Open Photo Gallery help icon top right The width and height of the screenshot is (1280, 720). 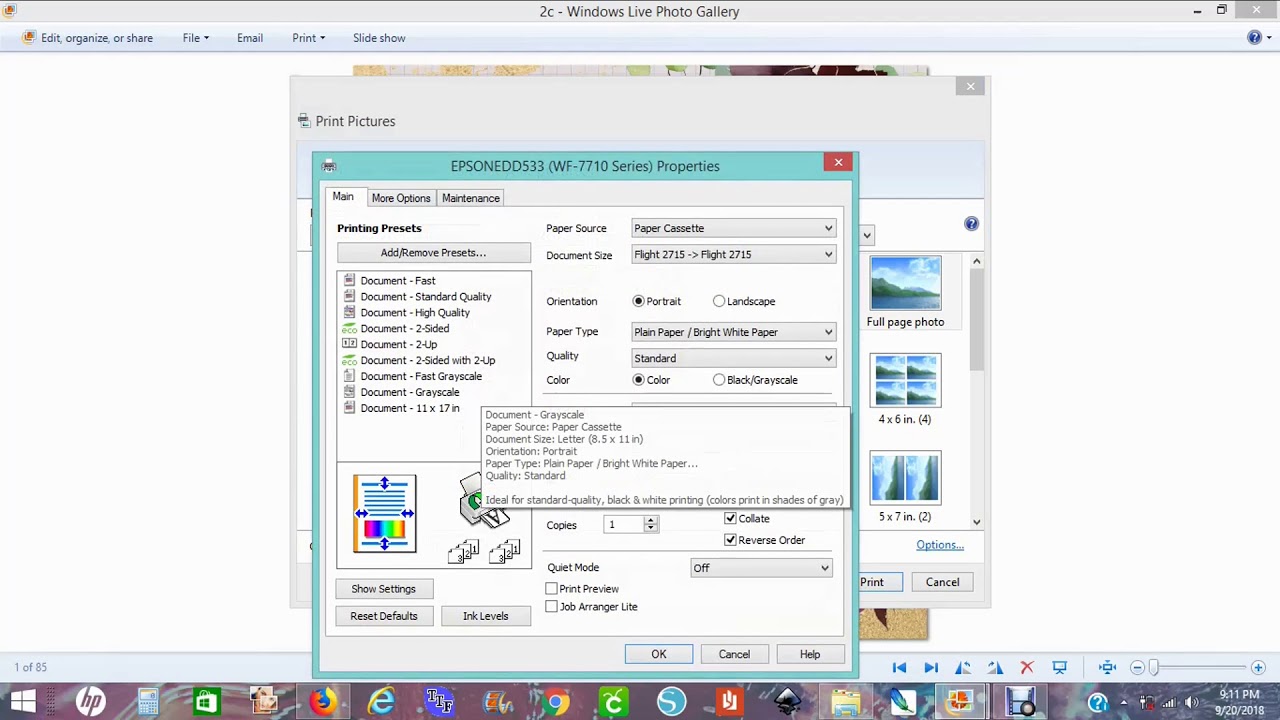pos(1254,37)
